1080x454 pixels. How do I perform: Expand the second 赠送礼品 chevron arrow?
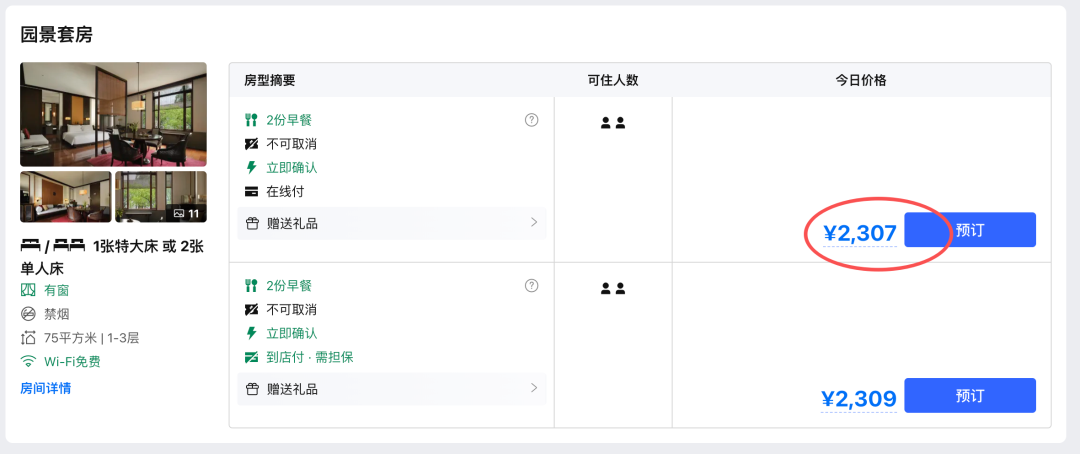point(534,388)
